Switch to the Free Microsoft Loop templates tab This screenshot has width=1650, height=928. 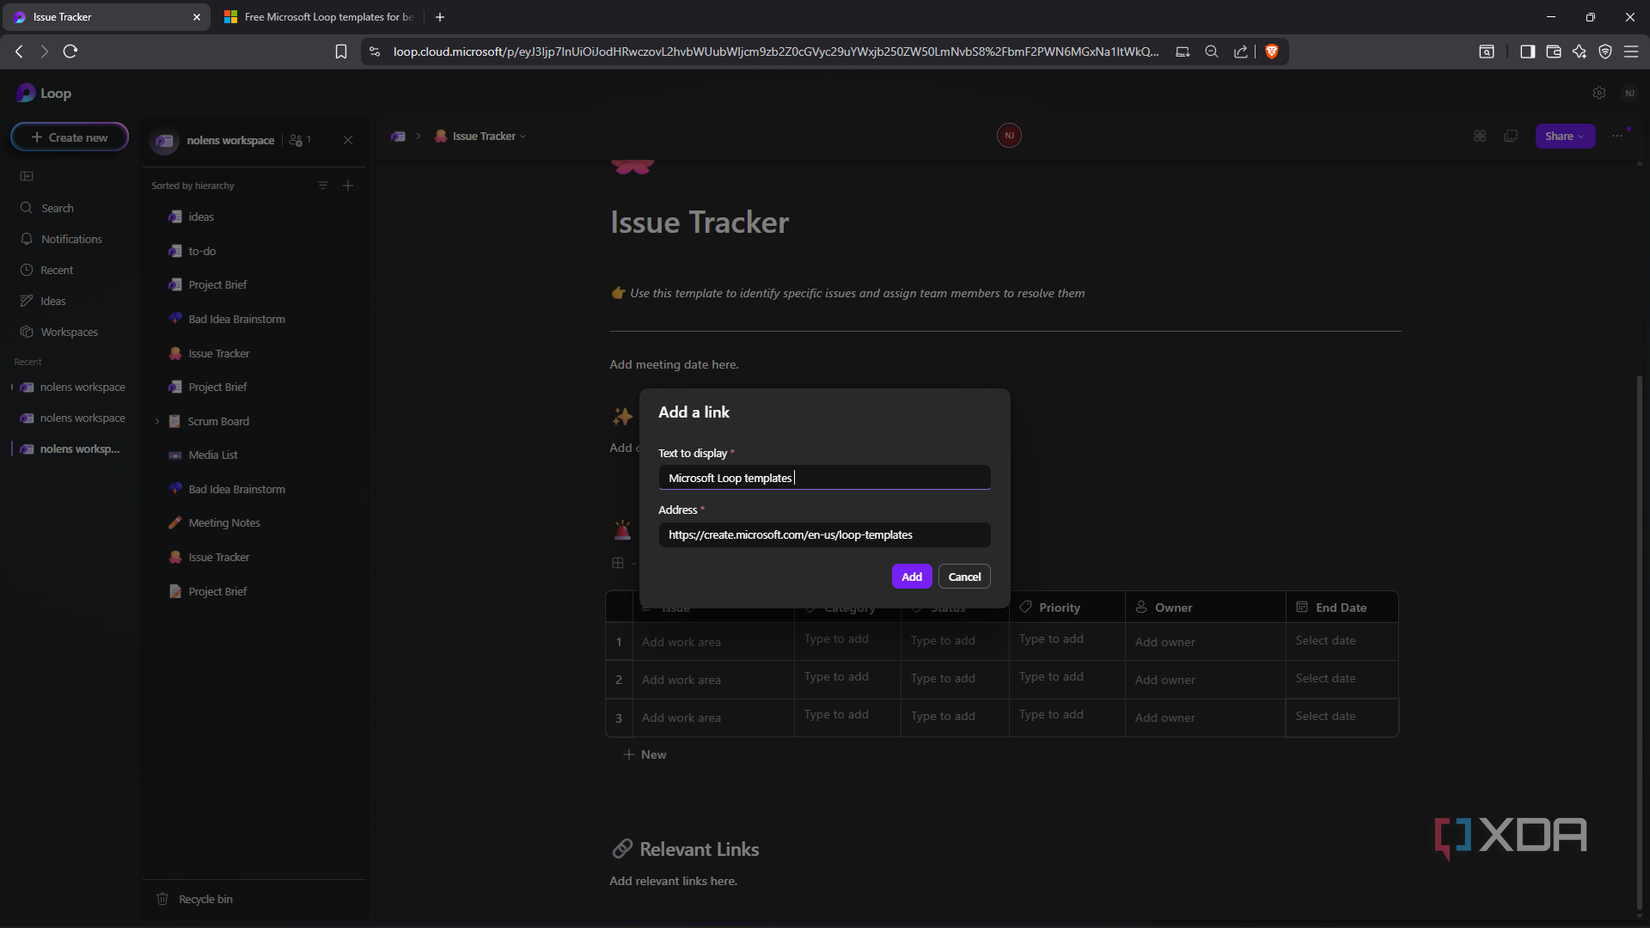[x=318, y=17]
